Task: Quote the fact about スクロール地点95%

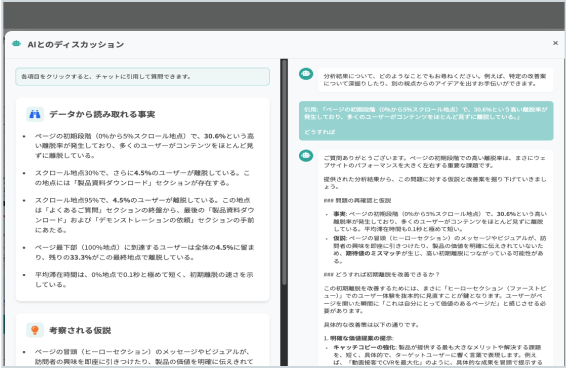Action: click(144, 215)
